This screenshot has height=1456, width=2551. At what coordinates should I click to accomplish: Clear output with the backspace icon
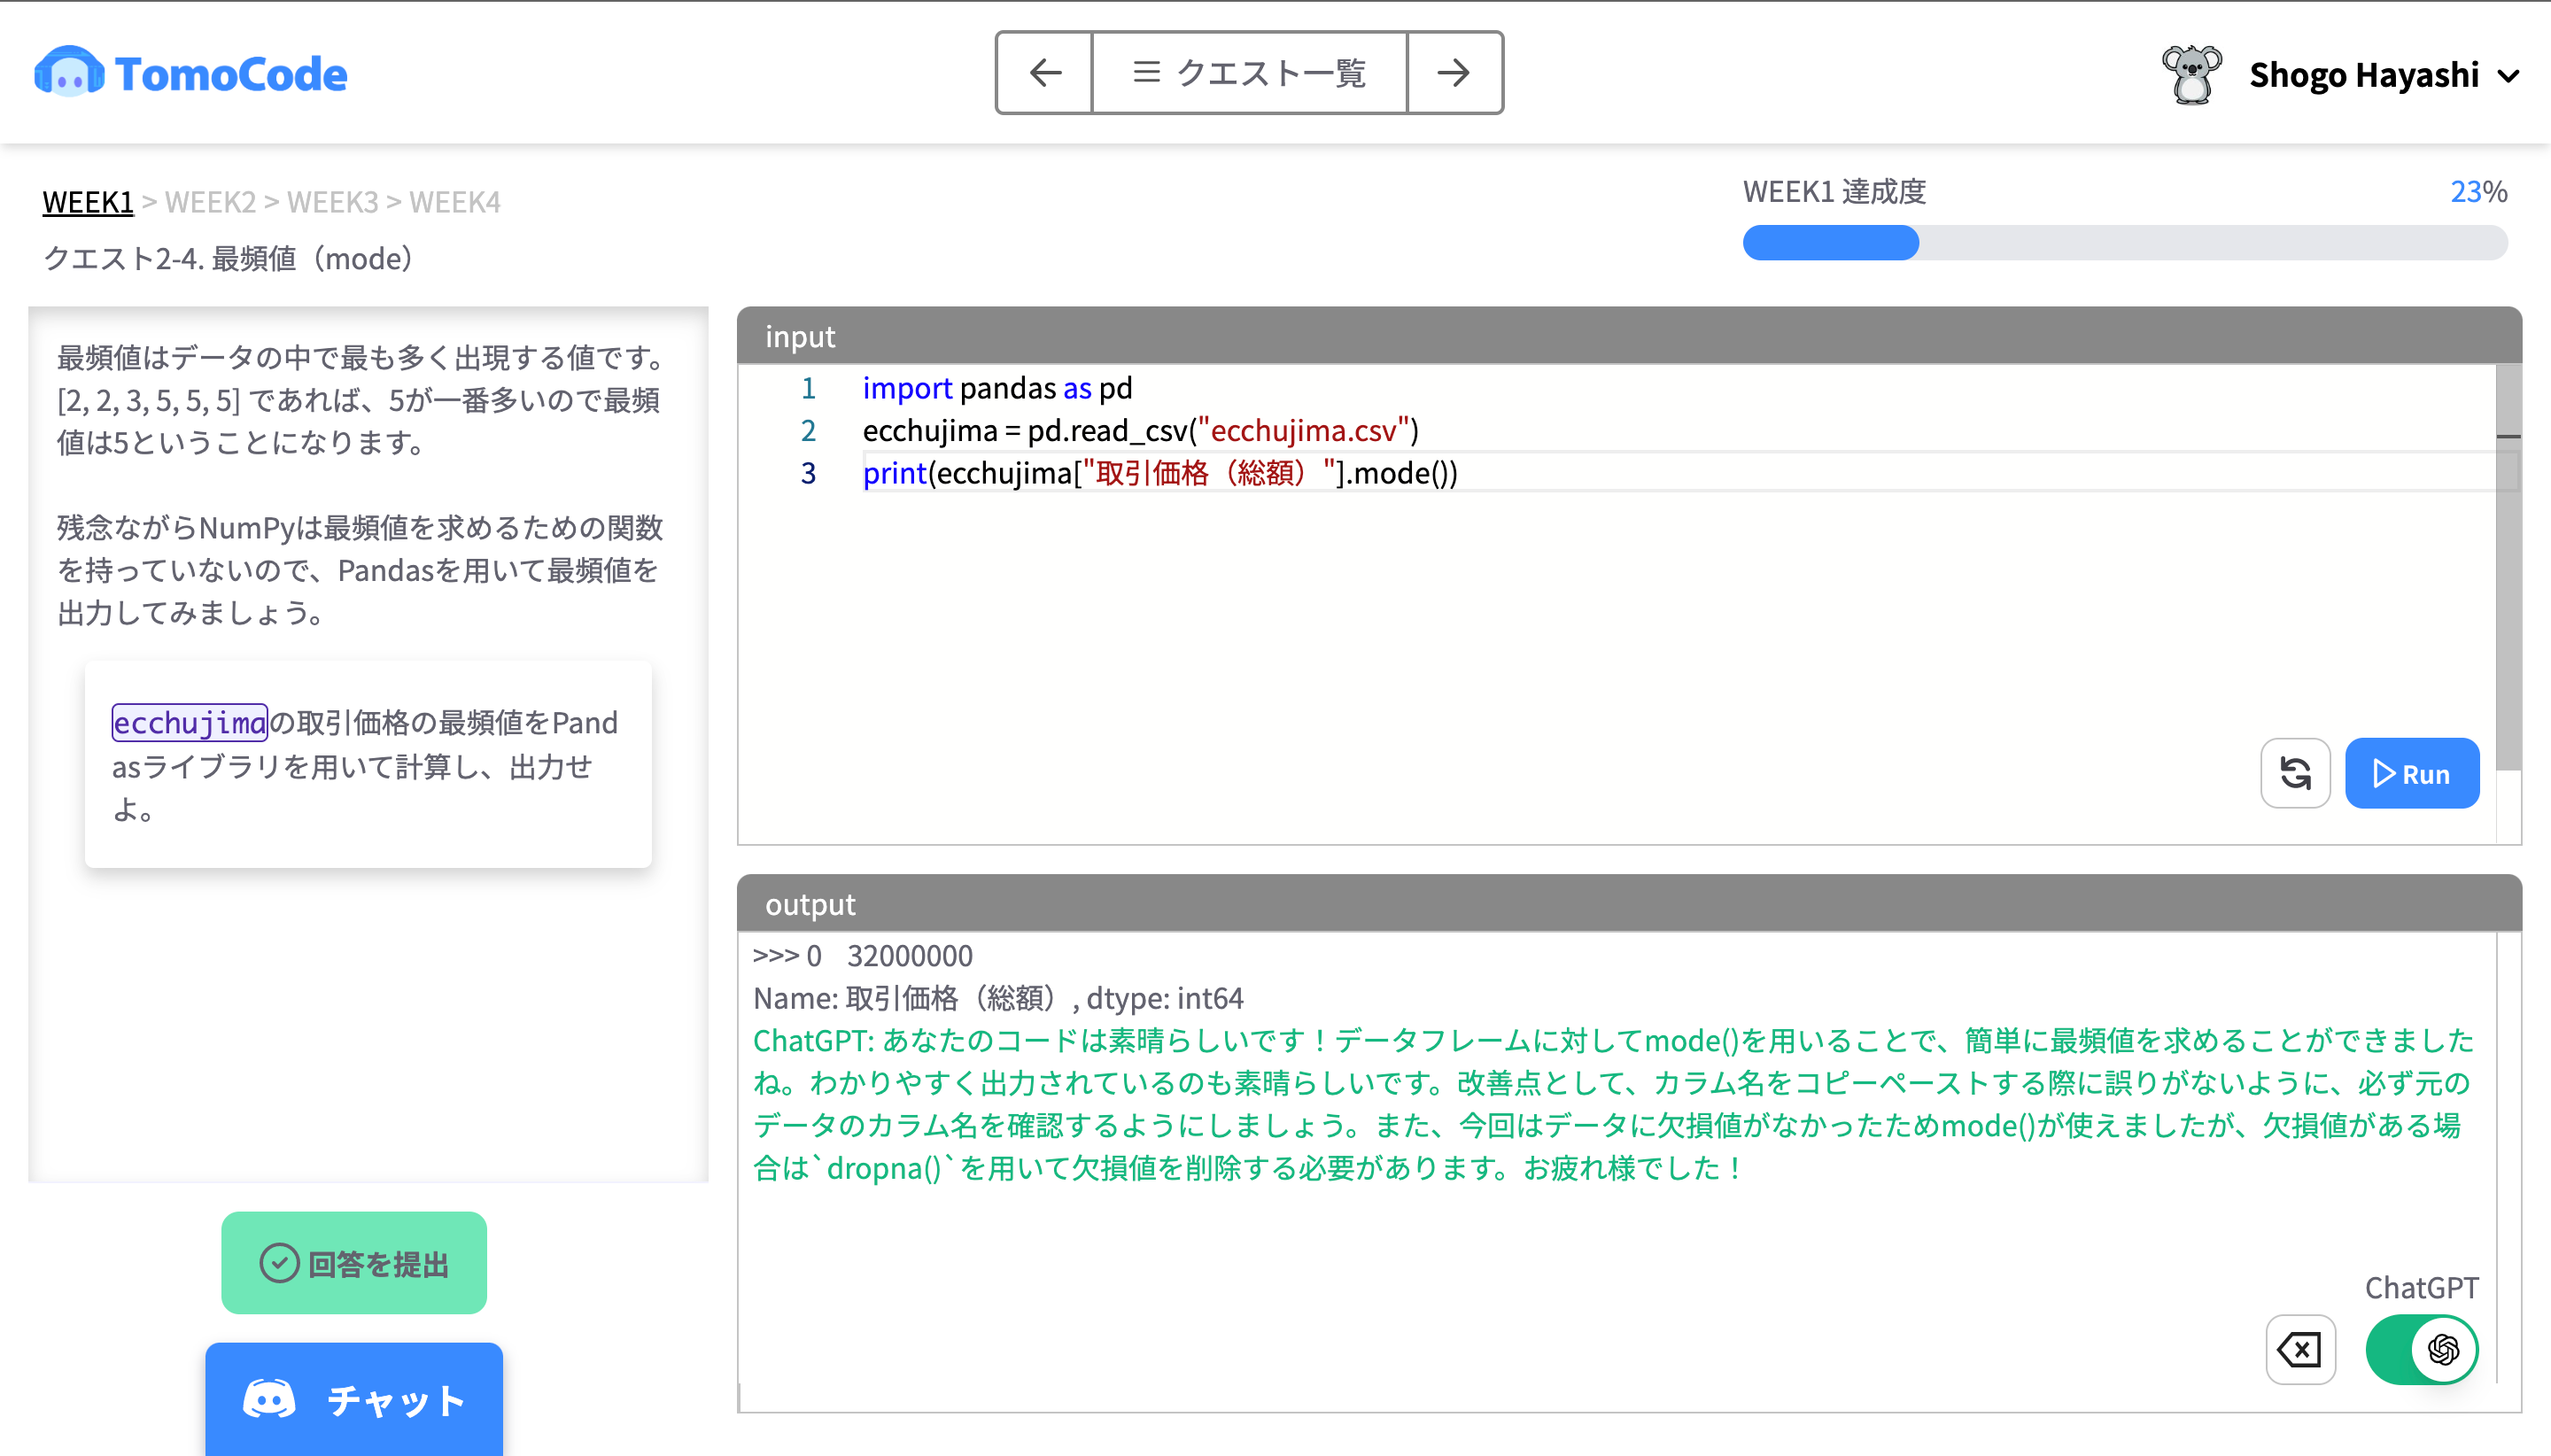(2299, 1350)
